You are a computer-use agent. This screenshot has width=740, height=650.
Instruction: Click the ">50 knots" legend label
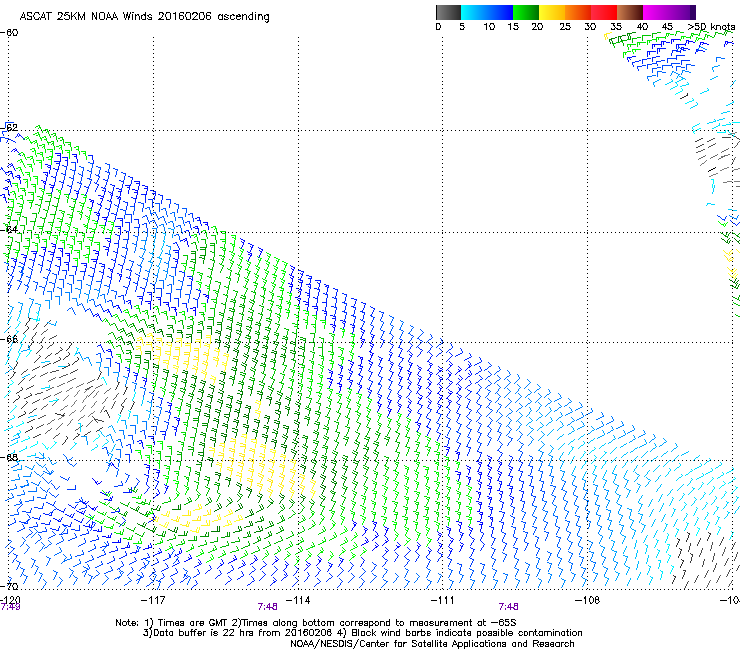711,27
